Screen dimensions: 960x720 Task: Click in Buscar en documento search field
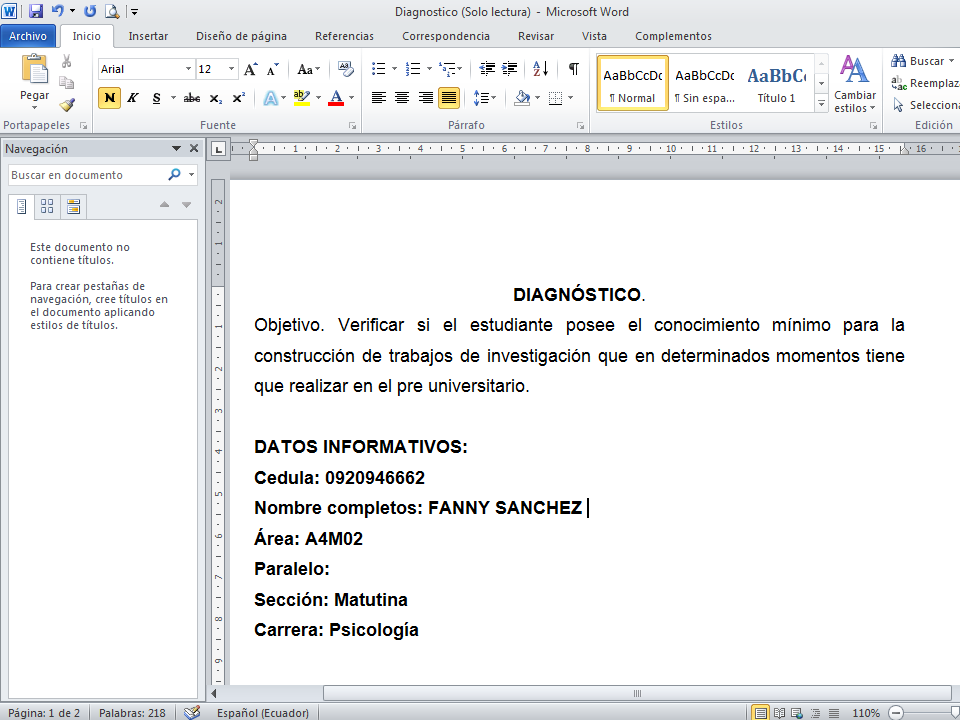point(87,174)
